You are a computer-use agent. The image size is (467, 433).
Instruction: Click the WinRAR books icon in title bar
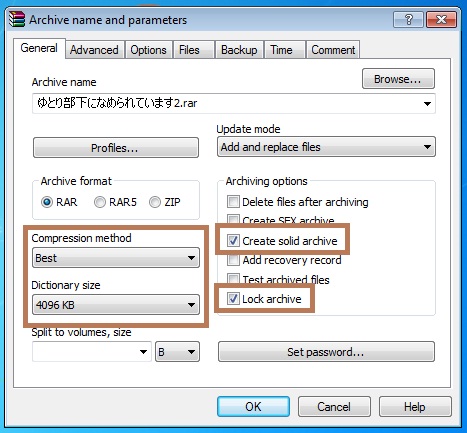coord(17,19)
